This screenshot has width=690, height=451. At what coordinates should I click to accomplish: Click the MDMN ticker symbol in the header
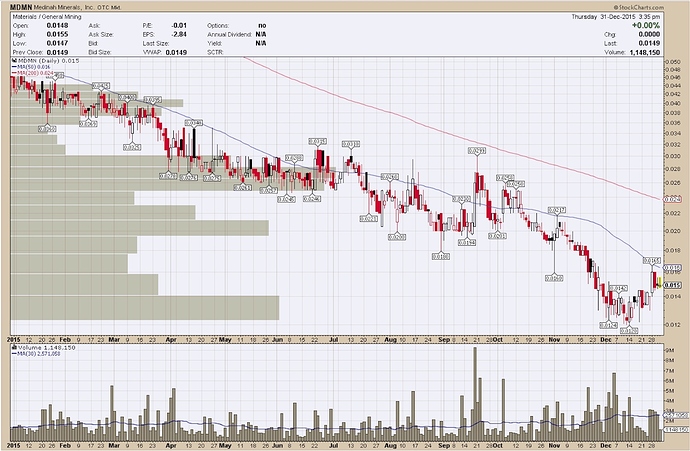[x=20, y=7]
